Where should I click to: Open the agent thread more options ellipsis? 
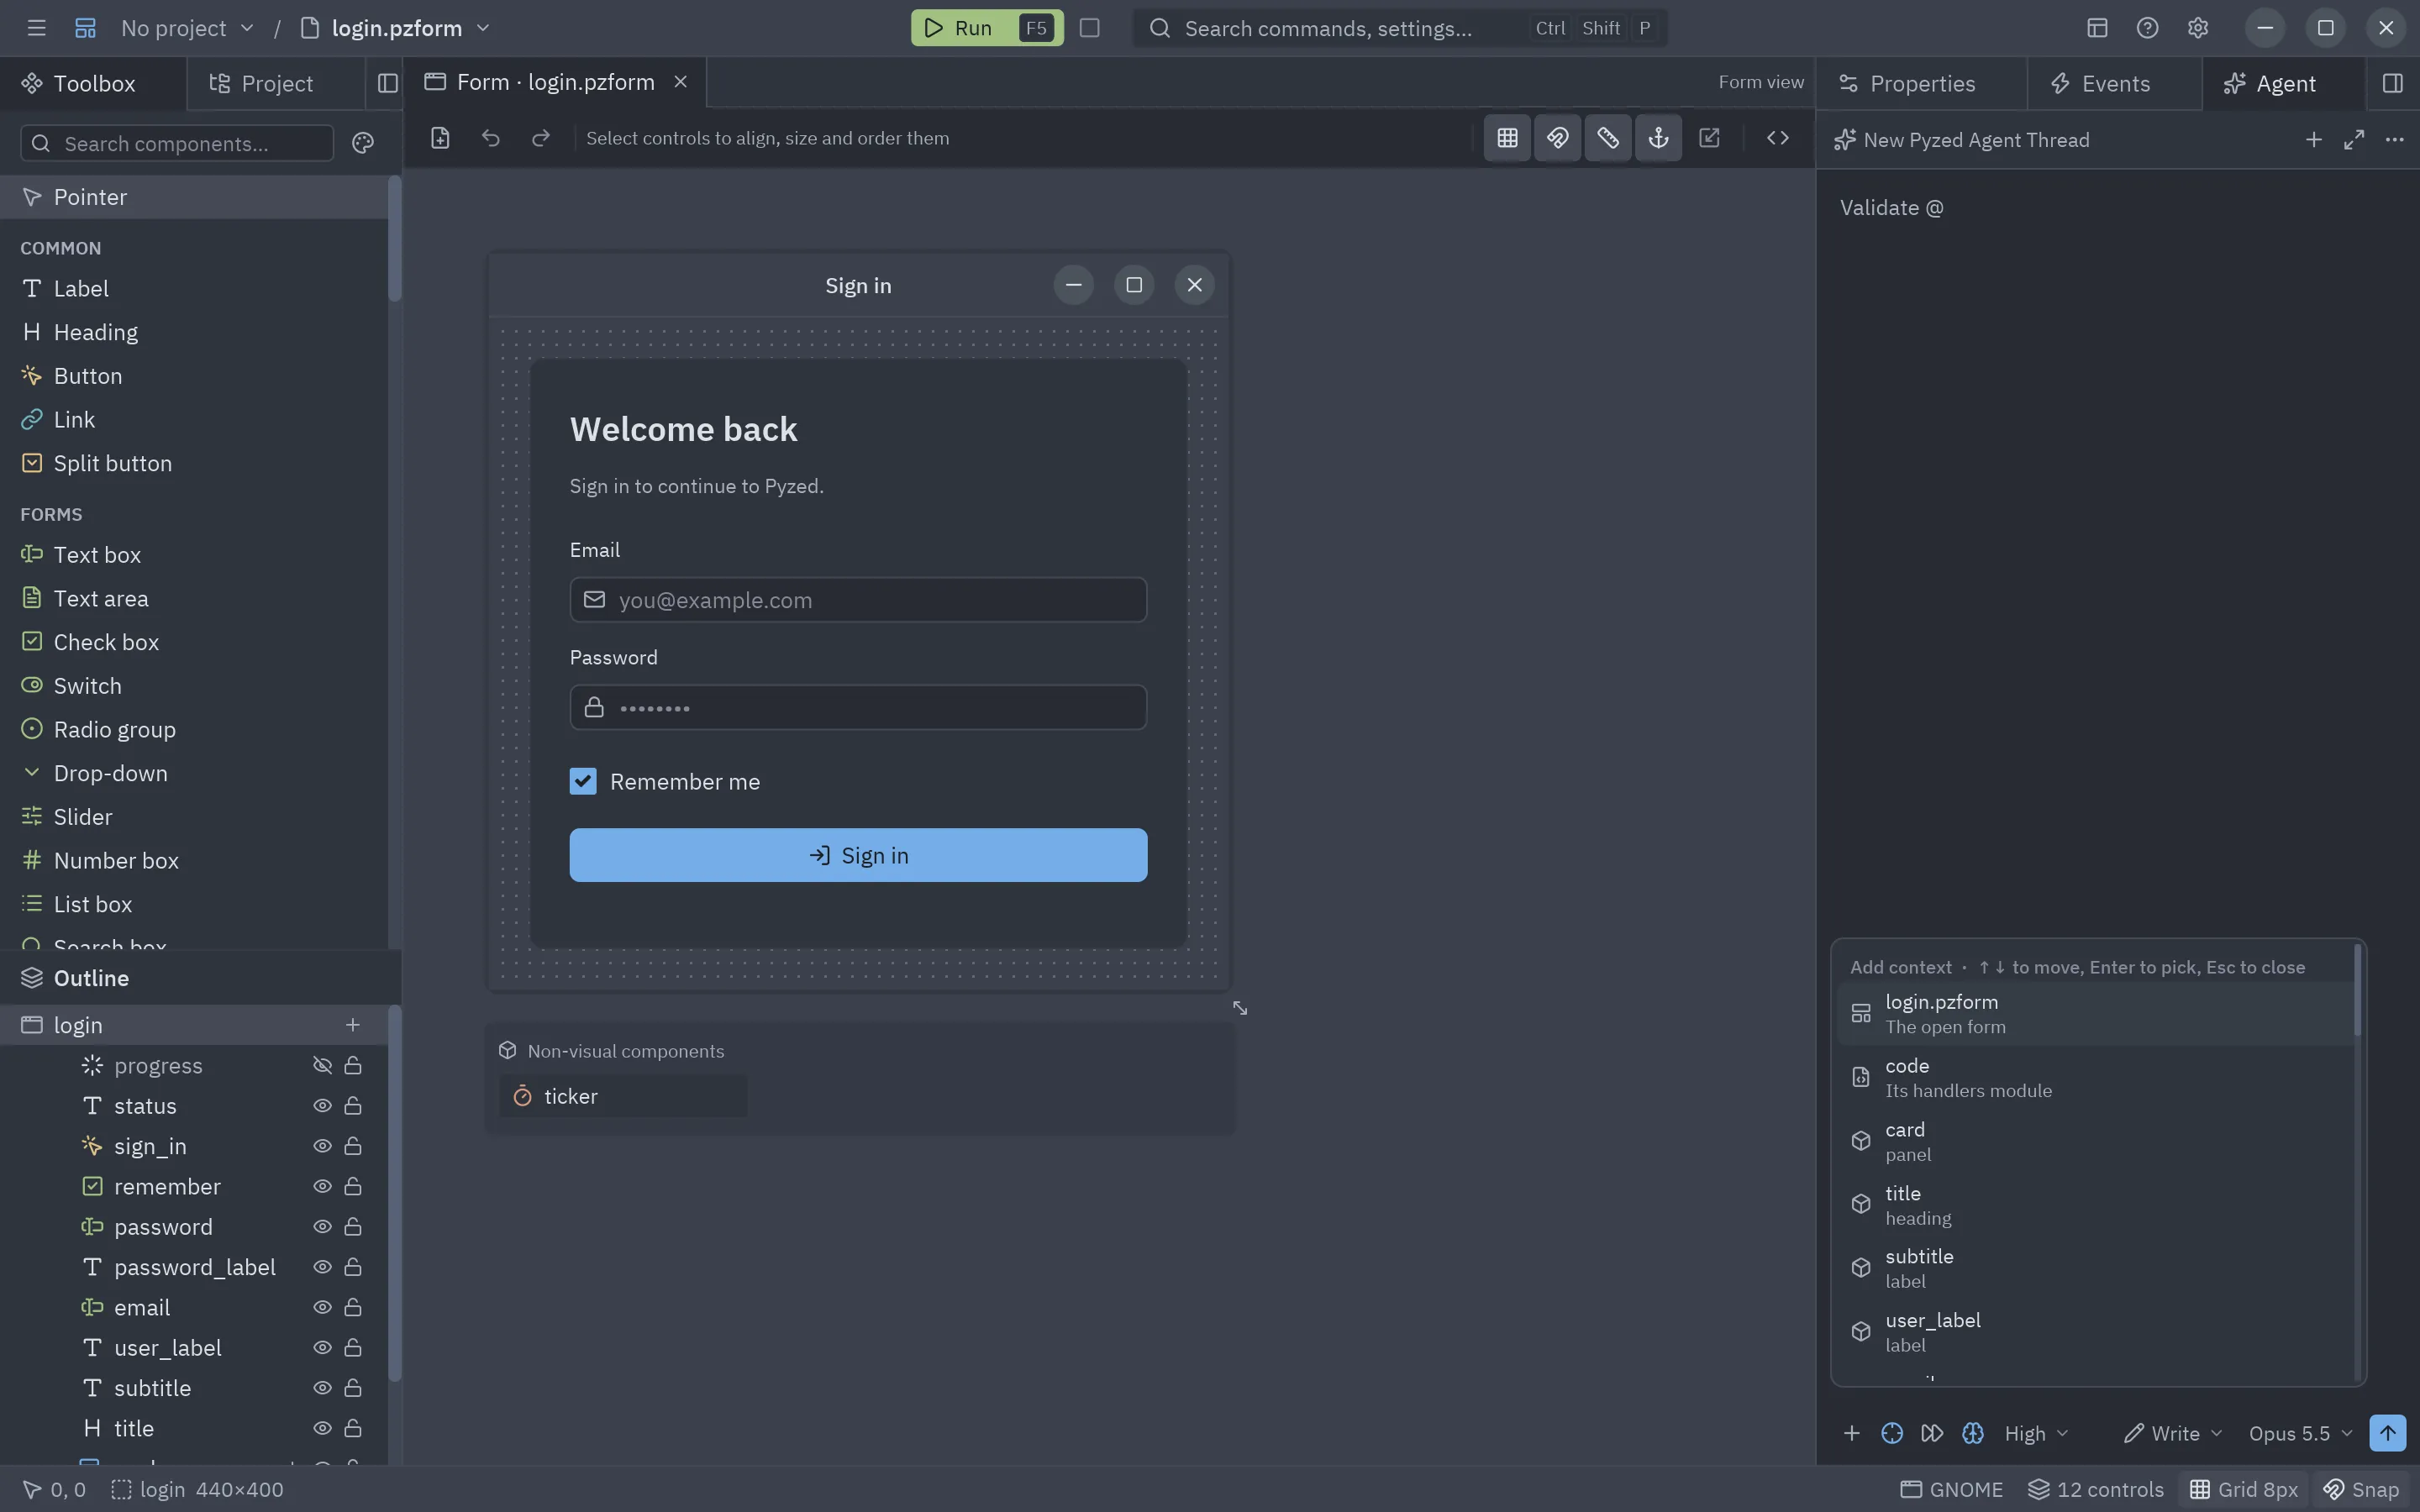2394,140
